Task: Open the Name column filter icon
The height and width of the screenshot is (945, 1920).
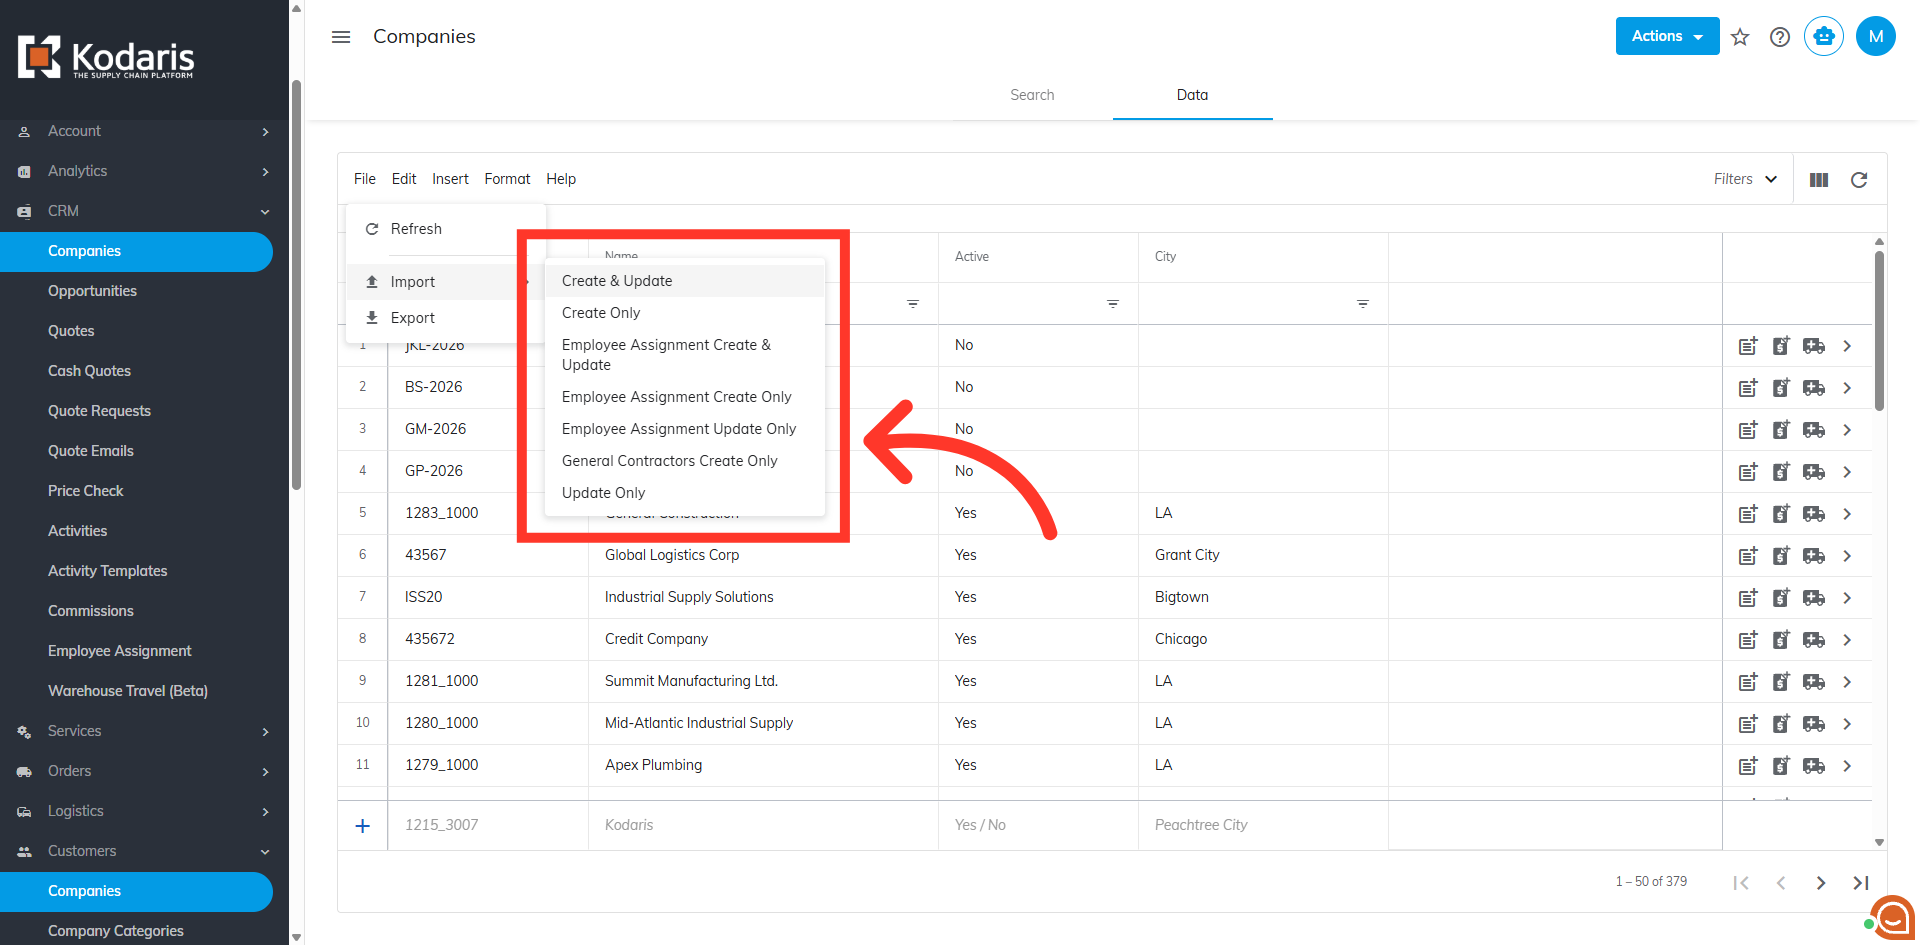Action: pyautogui.click(x=913, y=304)
